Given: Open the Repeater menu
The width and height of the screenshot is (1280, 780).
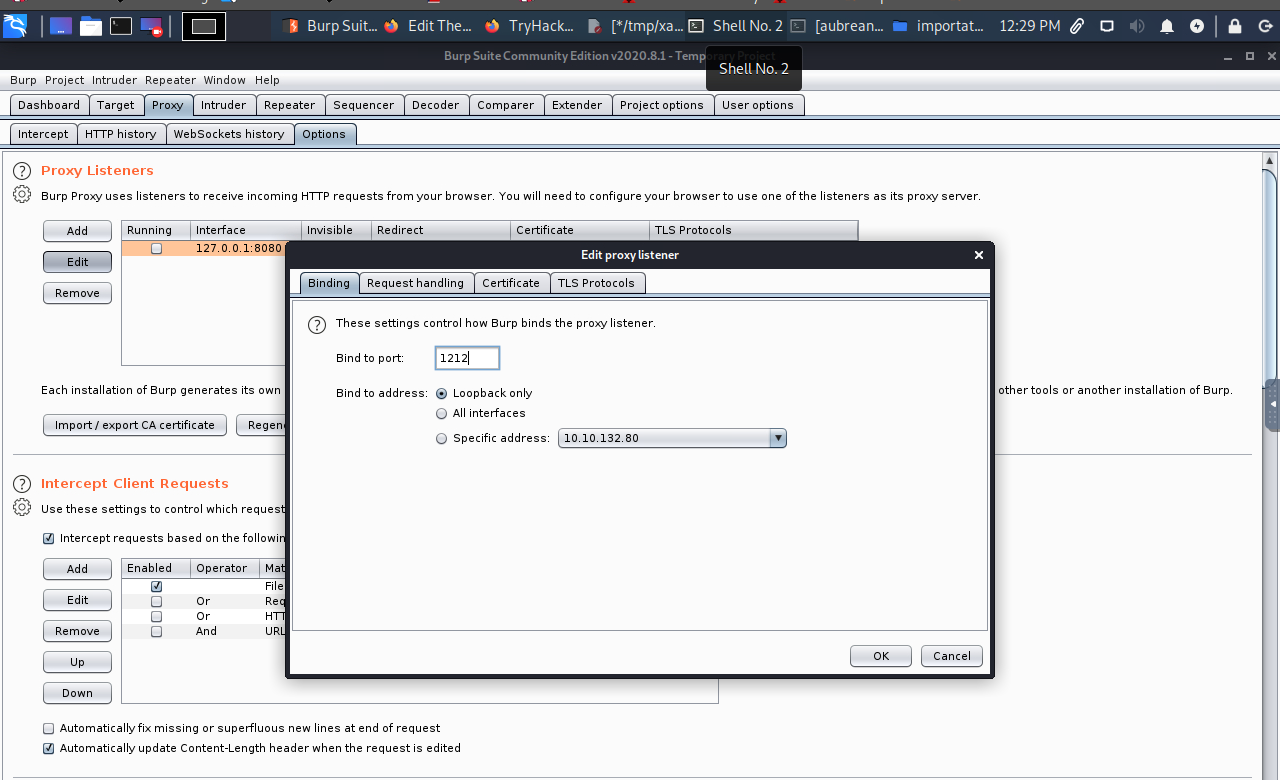Looking at the screenshot, I should coord(170,80).
